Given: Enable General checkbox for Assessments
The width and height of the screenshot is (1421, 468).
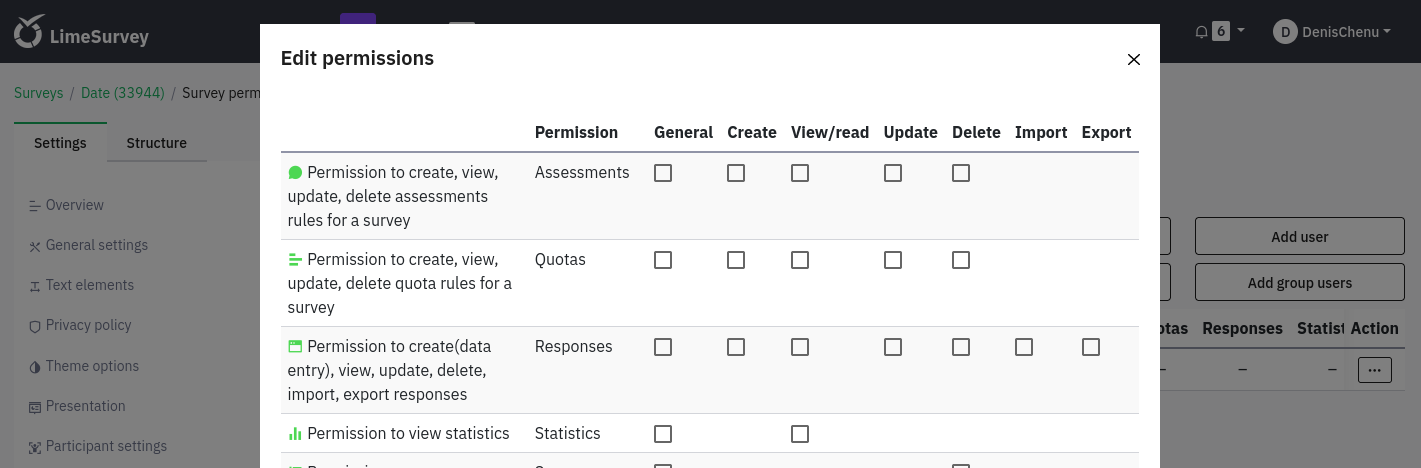Looking at the screenshot, I should point(663,173).
